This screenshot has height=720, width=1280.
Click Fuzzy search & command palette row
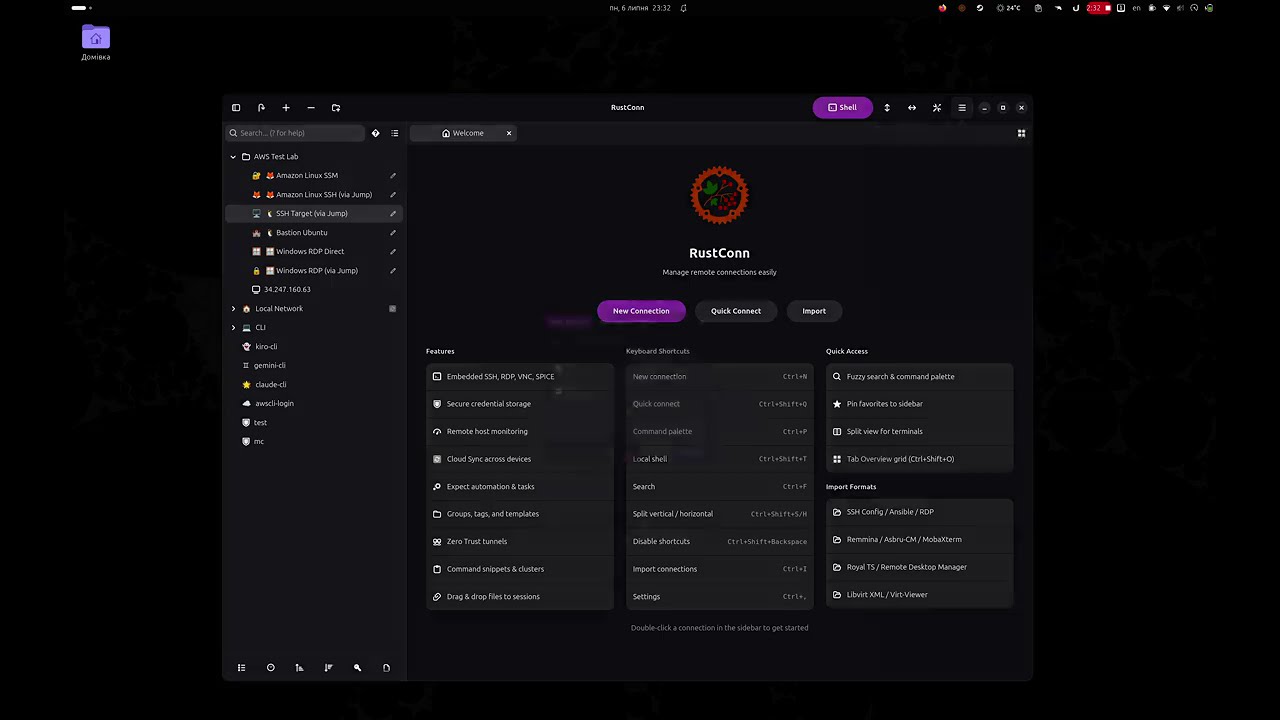coord(920,377)
